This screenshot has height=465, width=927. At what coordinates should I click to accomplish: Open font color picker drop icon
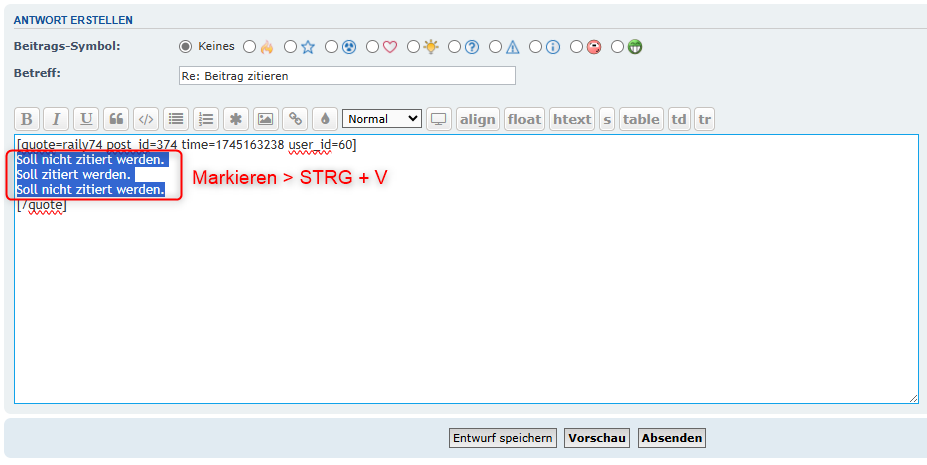(x=324, y=119)
